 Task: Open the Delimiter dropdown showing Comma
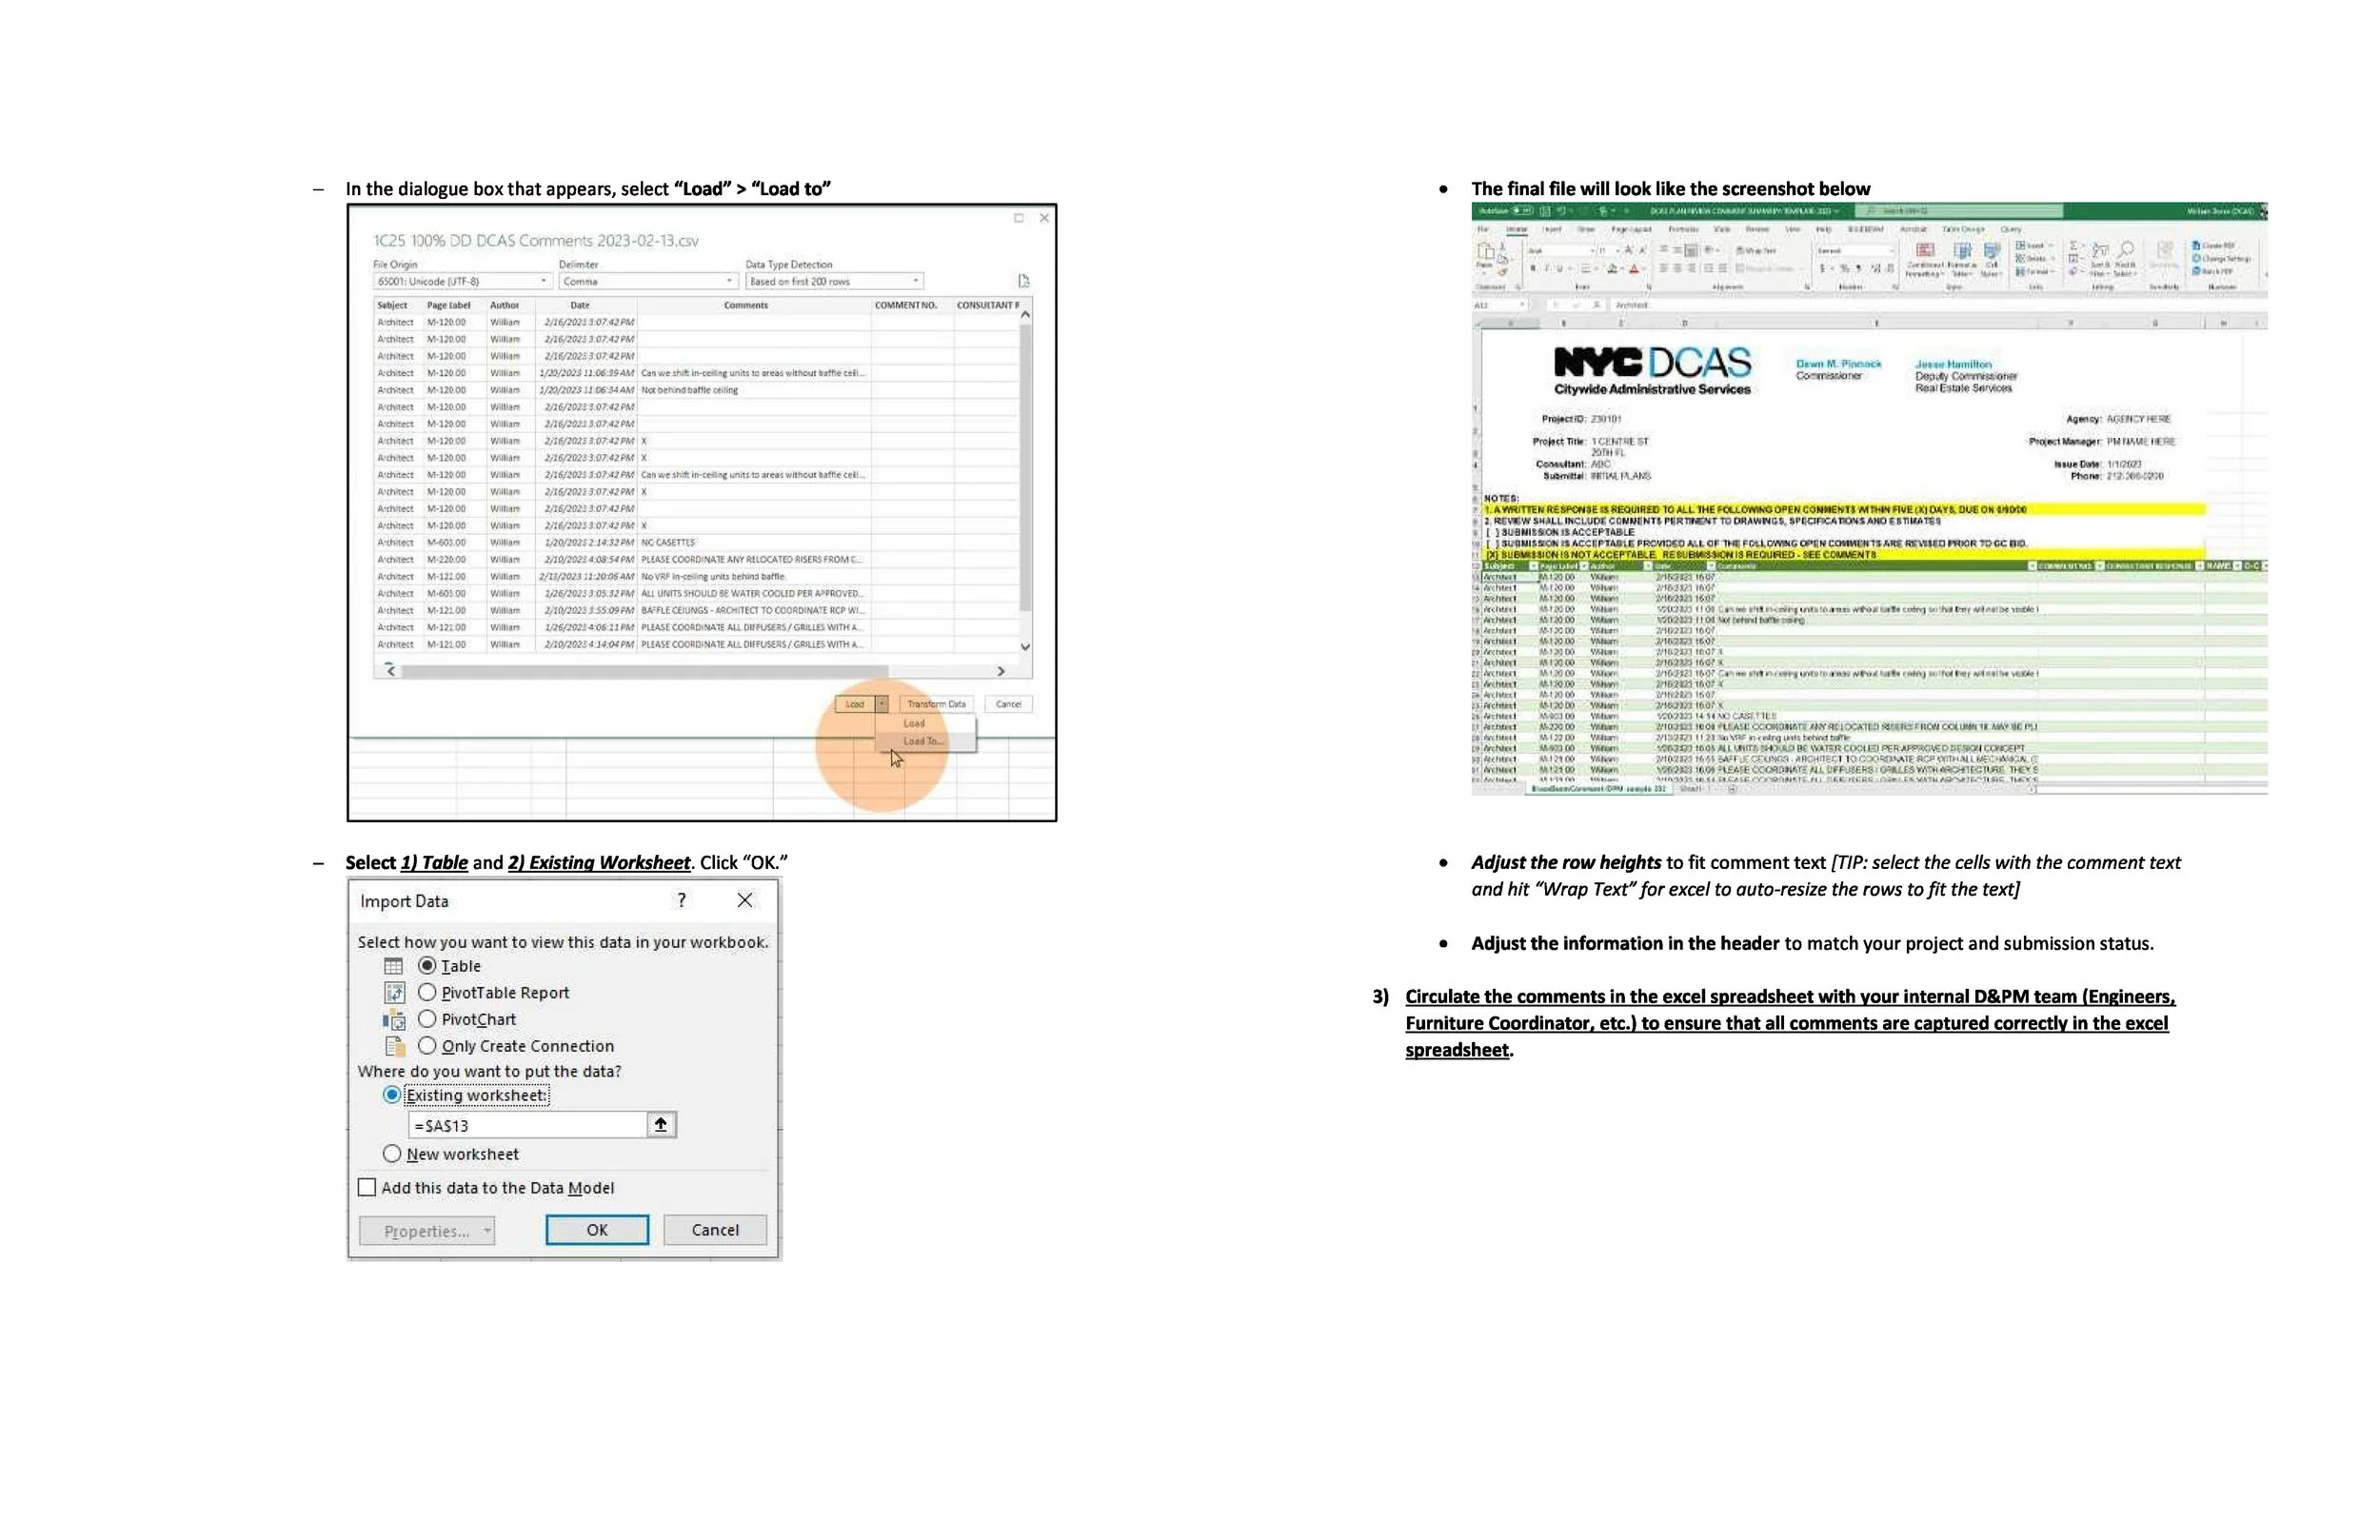[648, 281]
